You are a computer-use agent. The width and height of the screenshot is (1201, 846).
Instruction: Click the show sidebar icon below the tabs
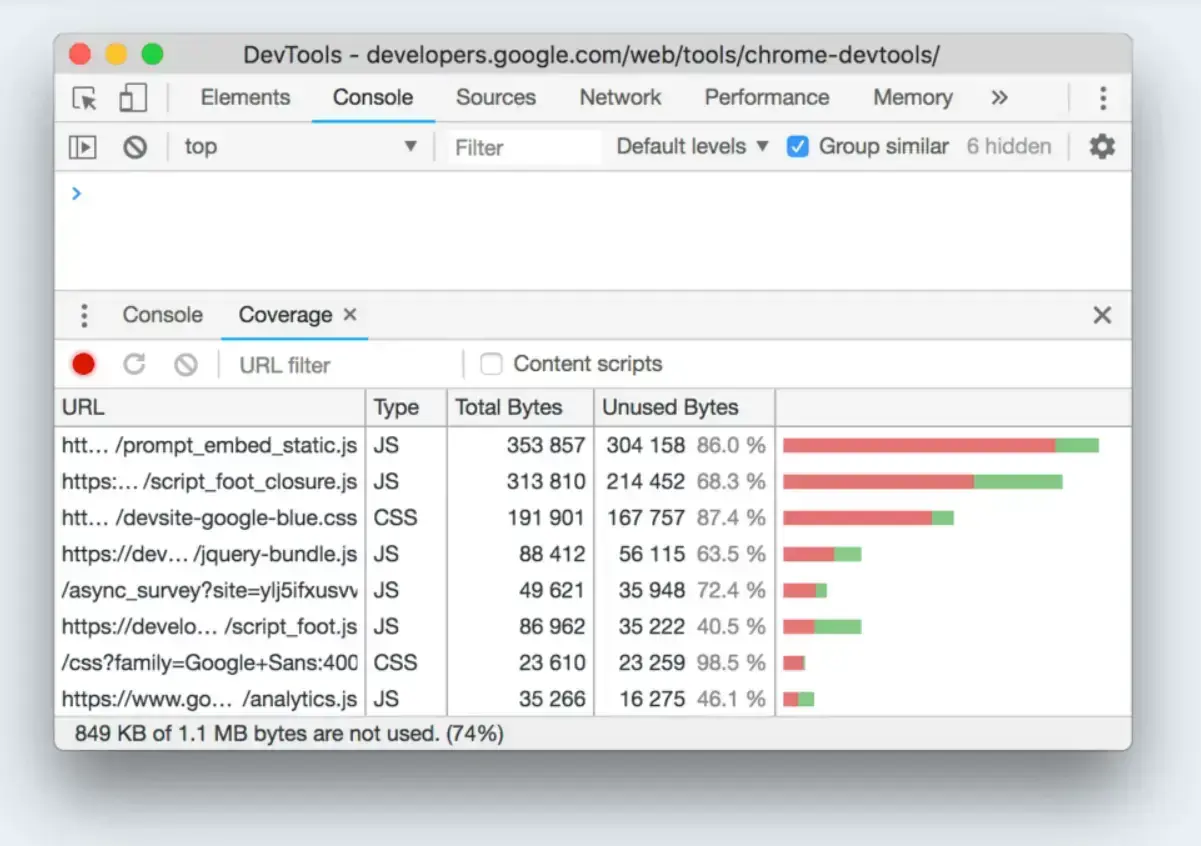(83, 146)
